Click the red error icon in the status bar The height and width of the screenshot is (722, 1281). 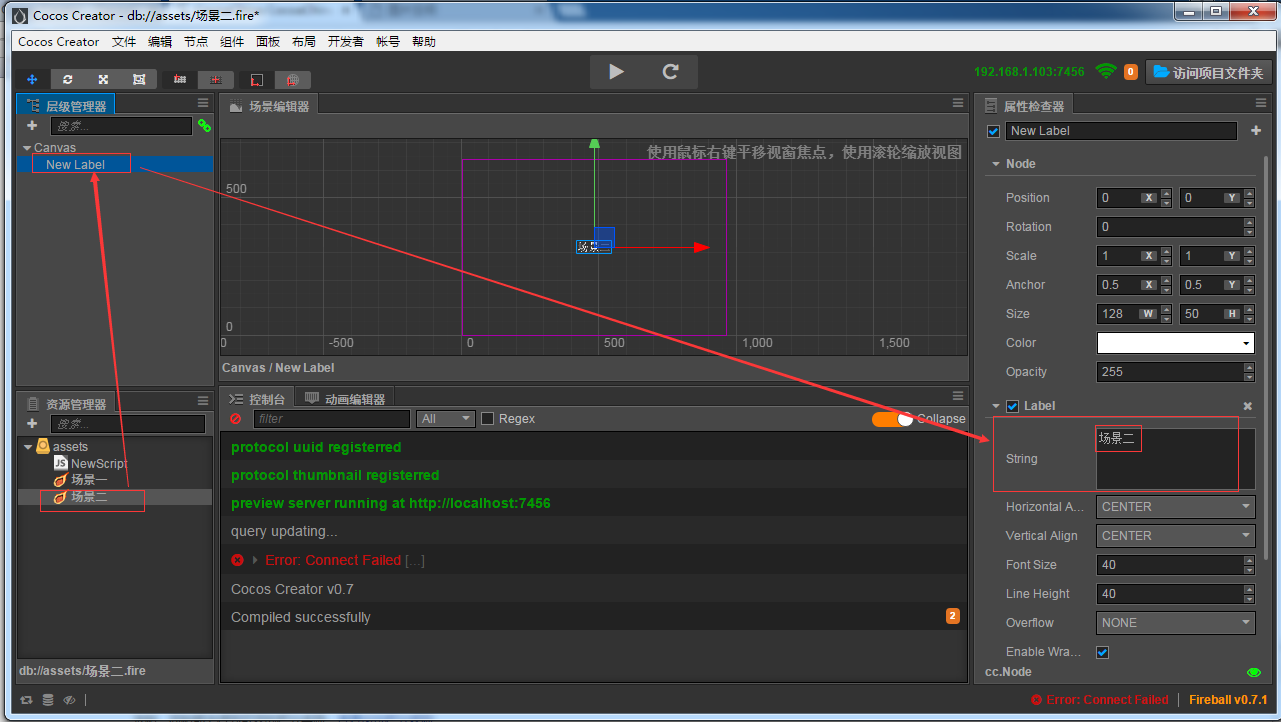(x=1037, y=700)
